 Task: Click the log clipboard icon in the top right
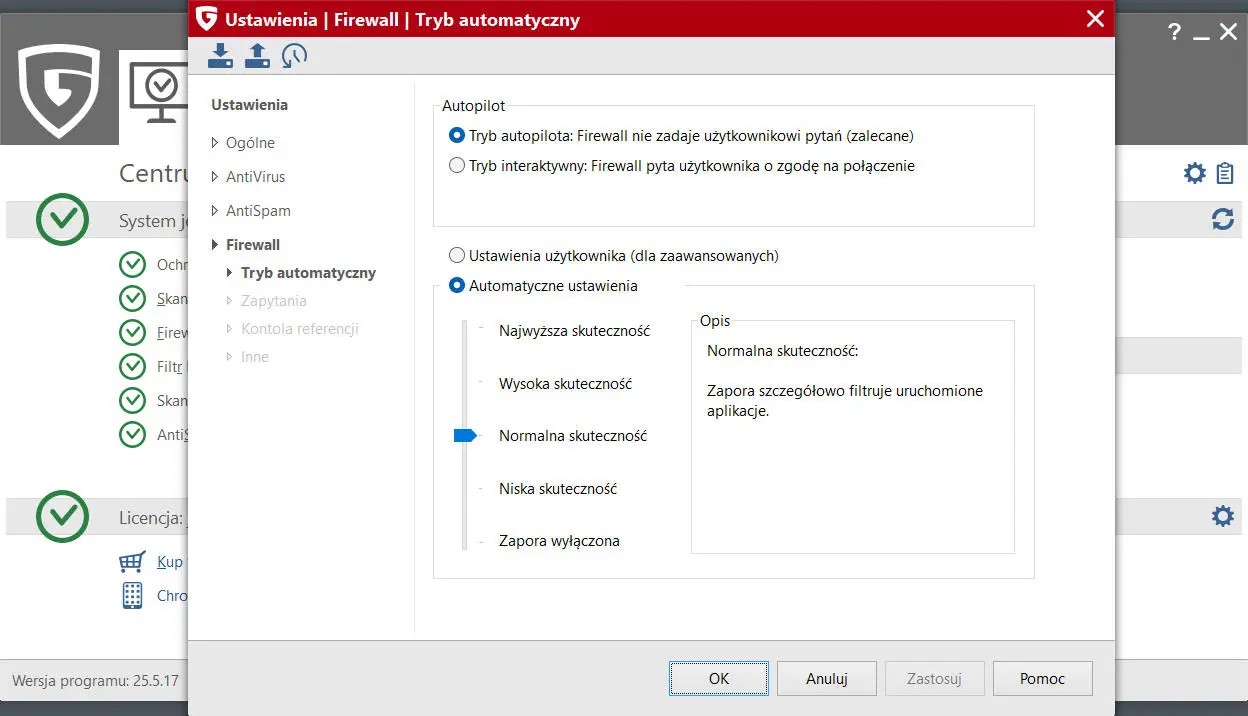(x=1224, y=172)
